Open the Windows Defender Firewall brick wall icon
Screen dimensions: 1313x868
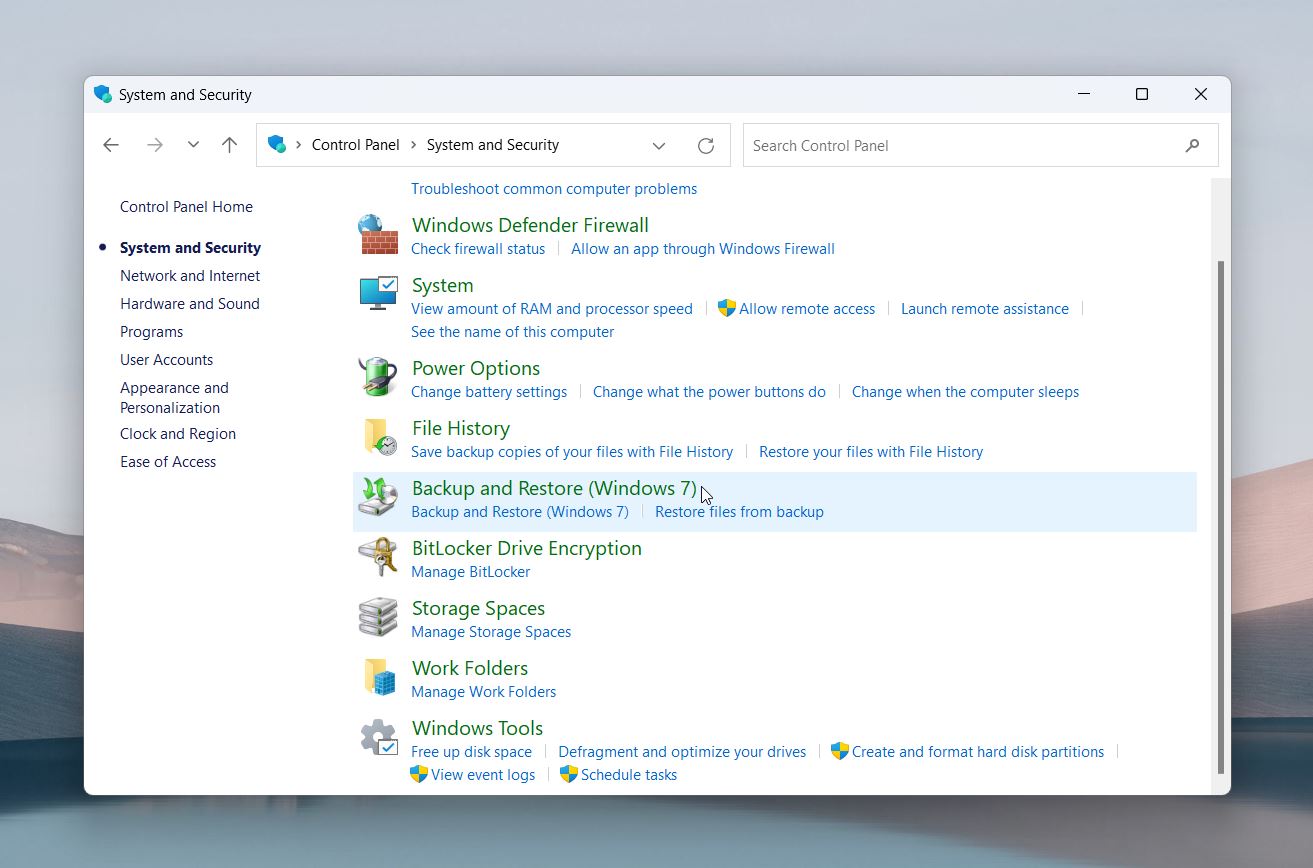click(x=378, y=236)
